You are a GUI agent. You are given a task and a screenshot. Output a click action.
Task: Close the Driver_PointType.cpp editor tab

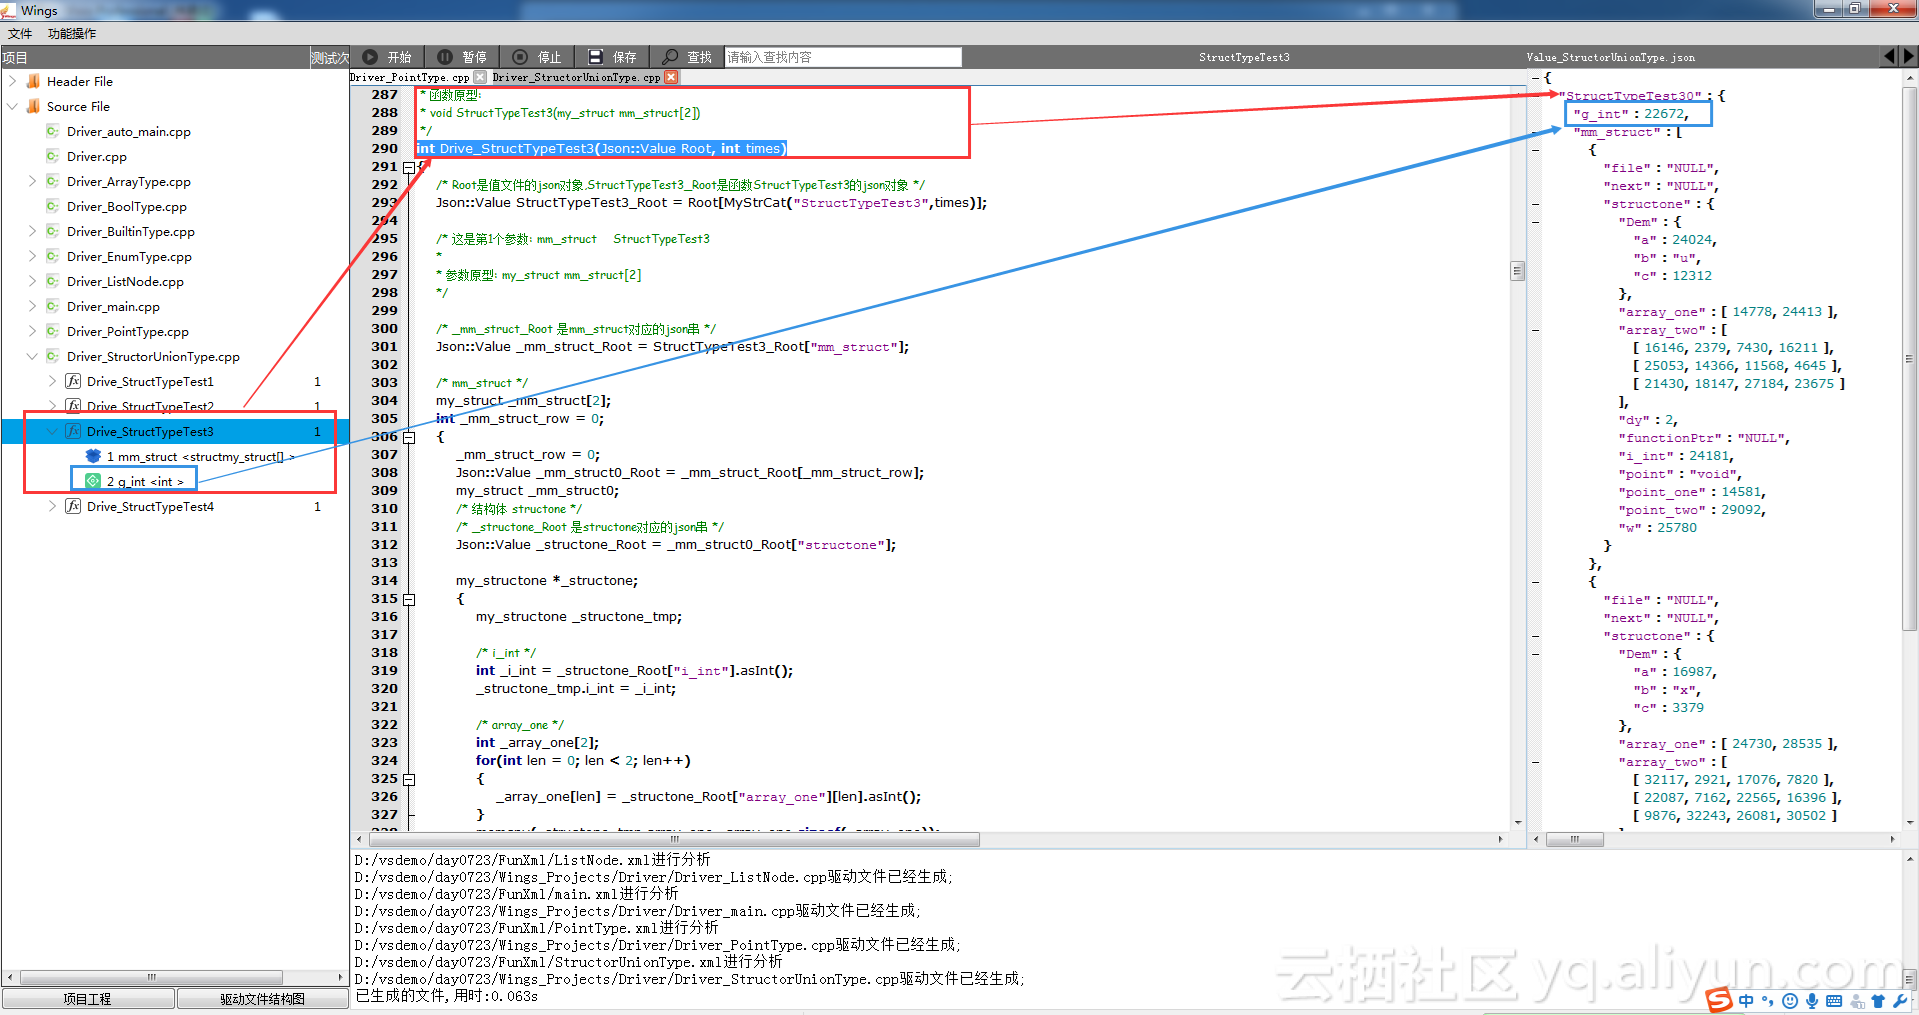point(480,77)
